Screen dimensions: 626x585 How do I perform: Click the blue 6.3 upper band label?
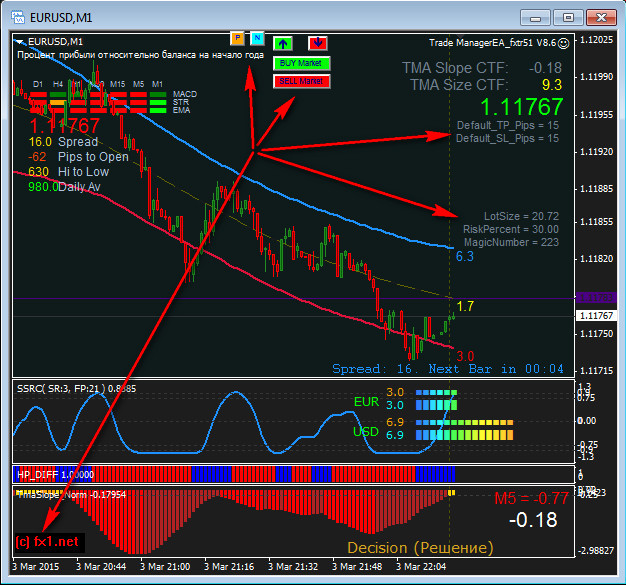[465, 256]
